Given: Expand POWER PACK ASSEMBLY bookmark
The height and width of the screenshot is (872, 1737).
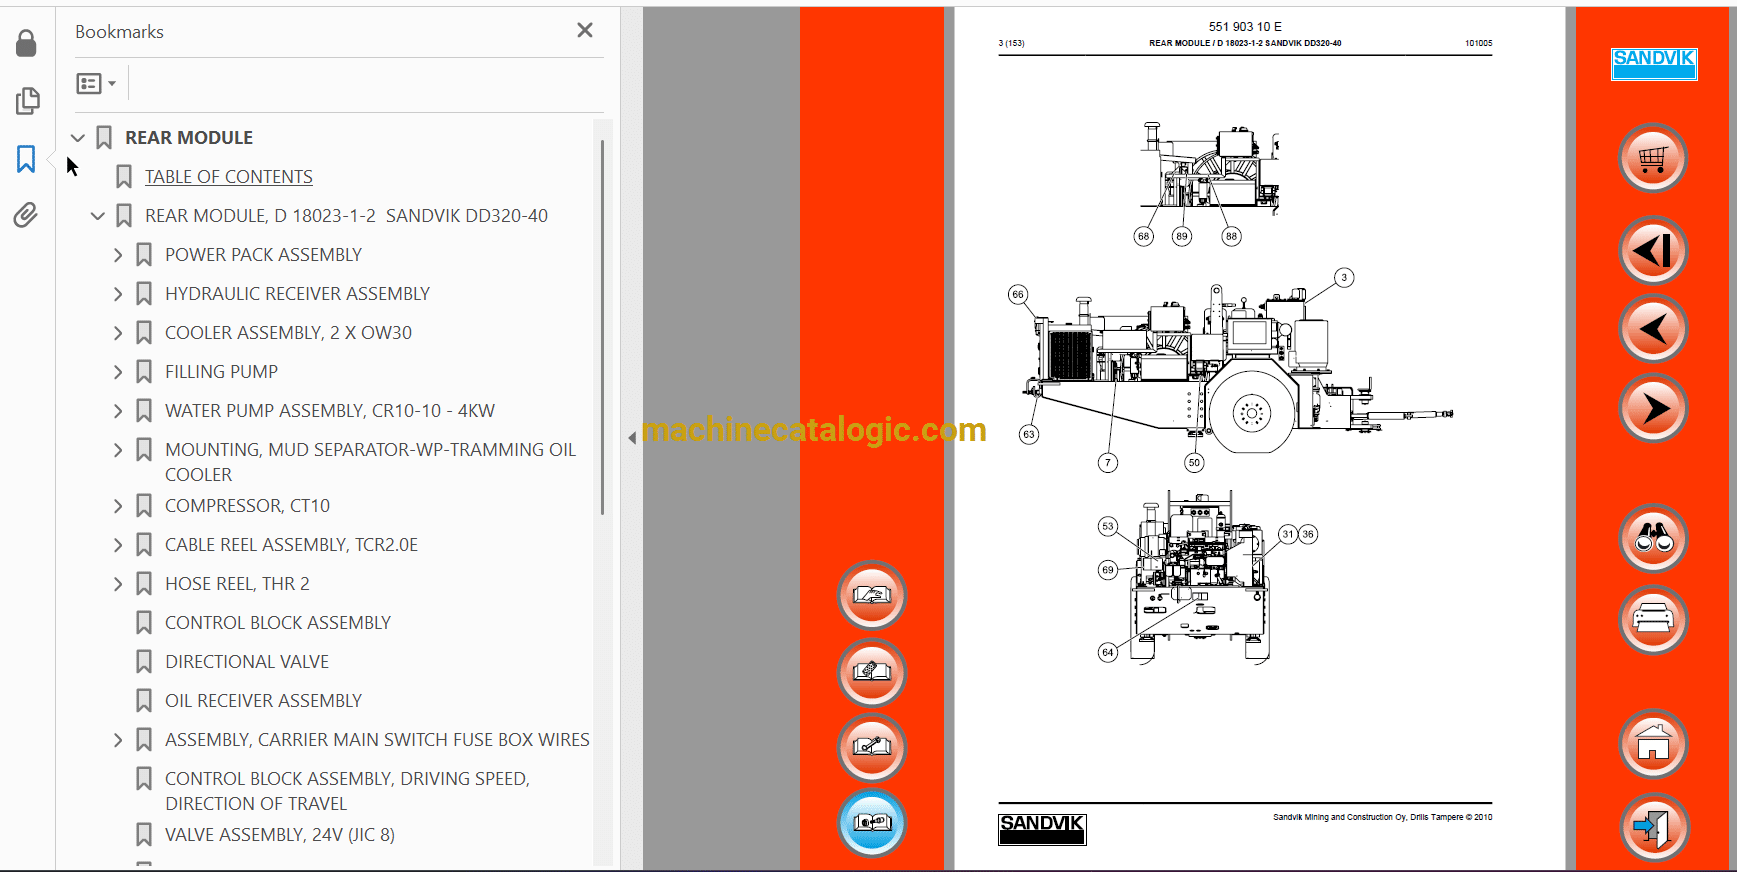Looking at the screenshot, I should pyautogui.click(x=118, y=255).
